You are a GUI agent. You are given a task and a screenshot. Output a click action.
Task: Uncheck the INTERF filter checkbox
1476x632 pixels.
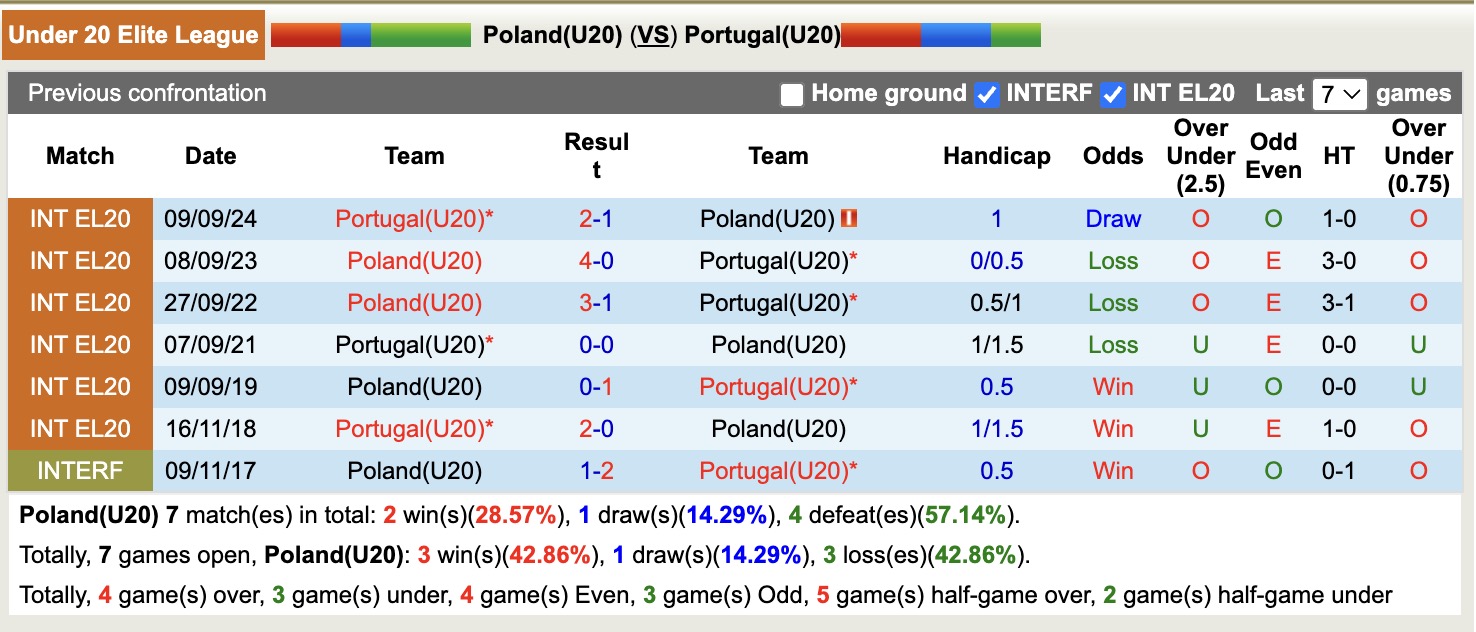point(987,95)
